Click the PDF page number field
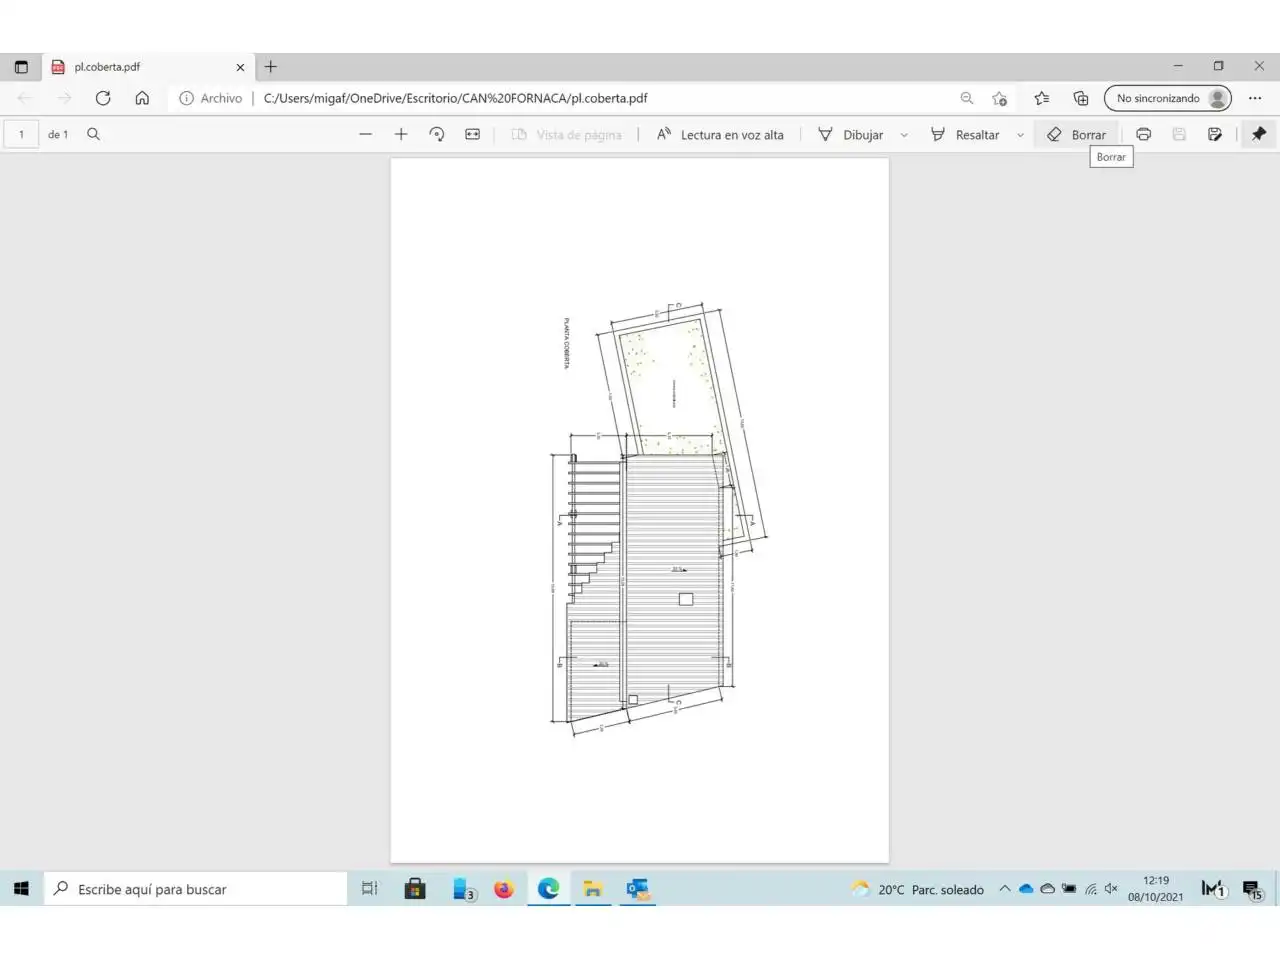The image size is (1280, 960). tap(21, 134)
